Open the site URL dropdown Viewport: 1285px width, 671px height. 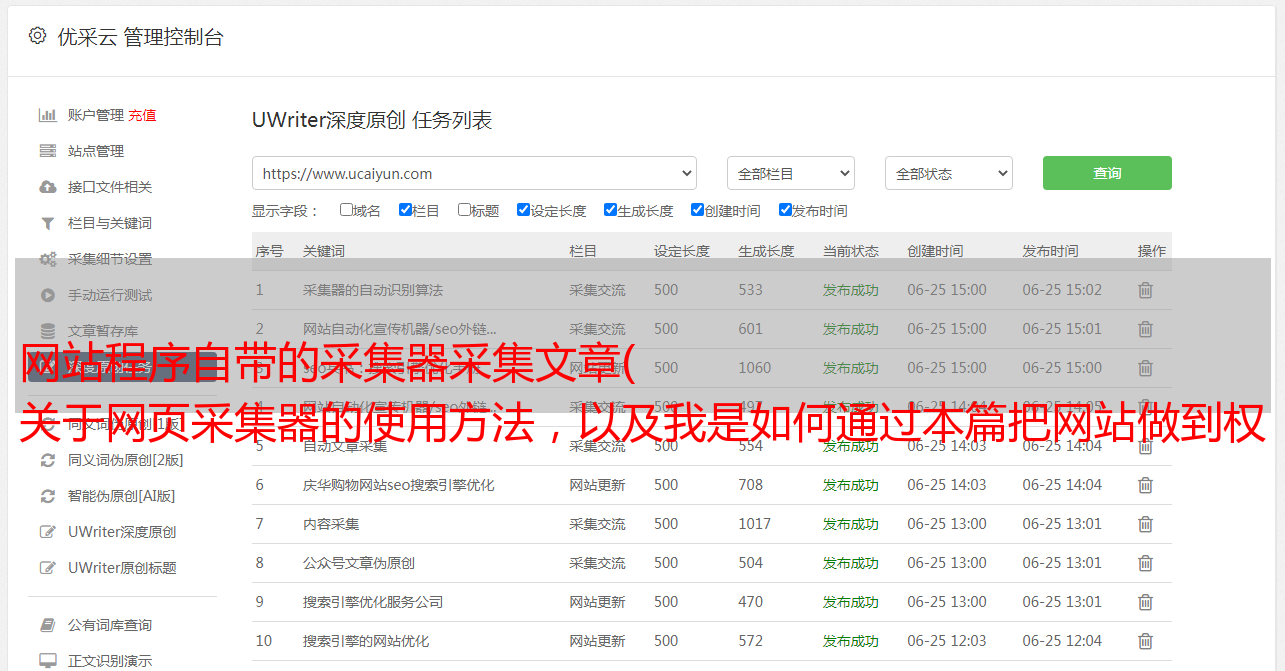(474, 173)
